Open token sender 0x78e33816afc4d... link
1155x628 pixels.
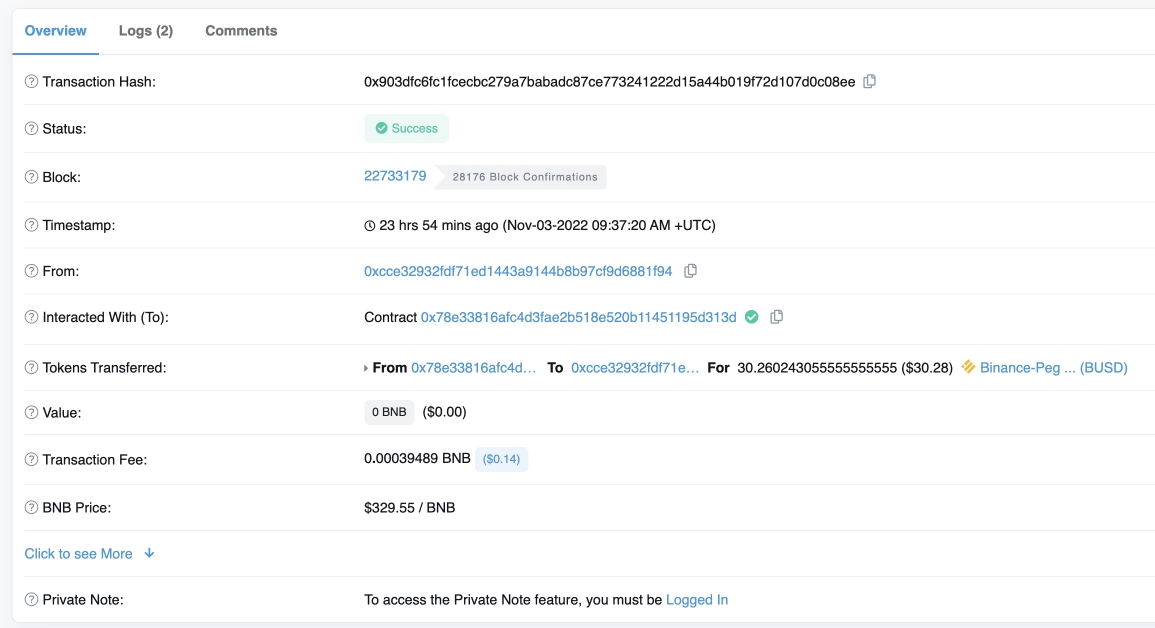pos(474,367)
